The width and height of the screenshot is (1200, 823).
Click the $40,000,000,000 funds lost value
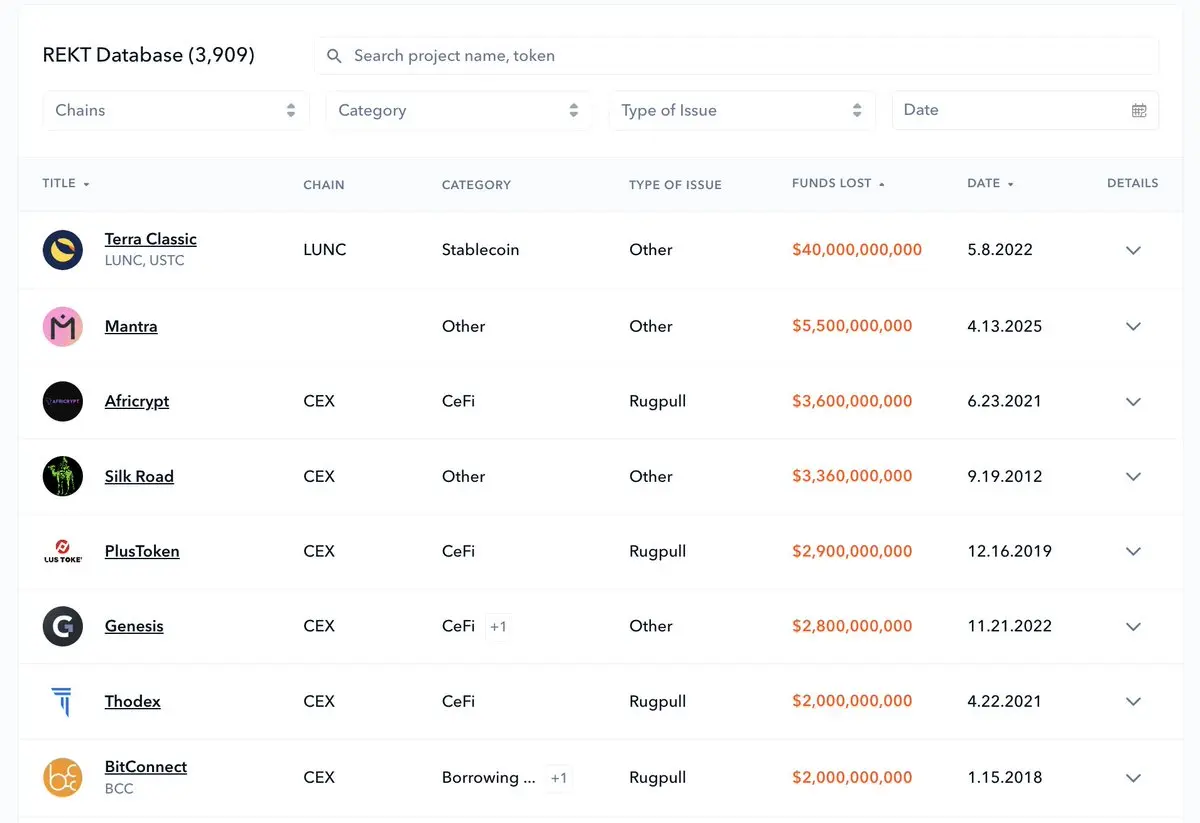pyautogui.click(x=857, y=250)
